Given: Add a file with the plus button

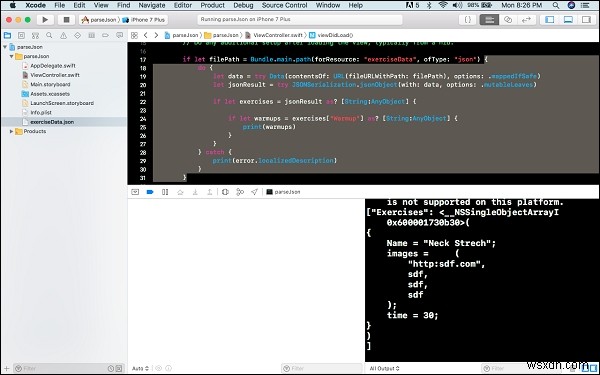Looking at the screenshot, I should (x=6, y=369).
